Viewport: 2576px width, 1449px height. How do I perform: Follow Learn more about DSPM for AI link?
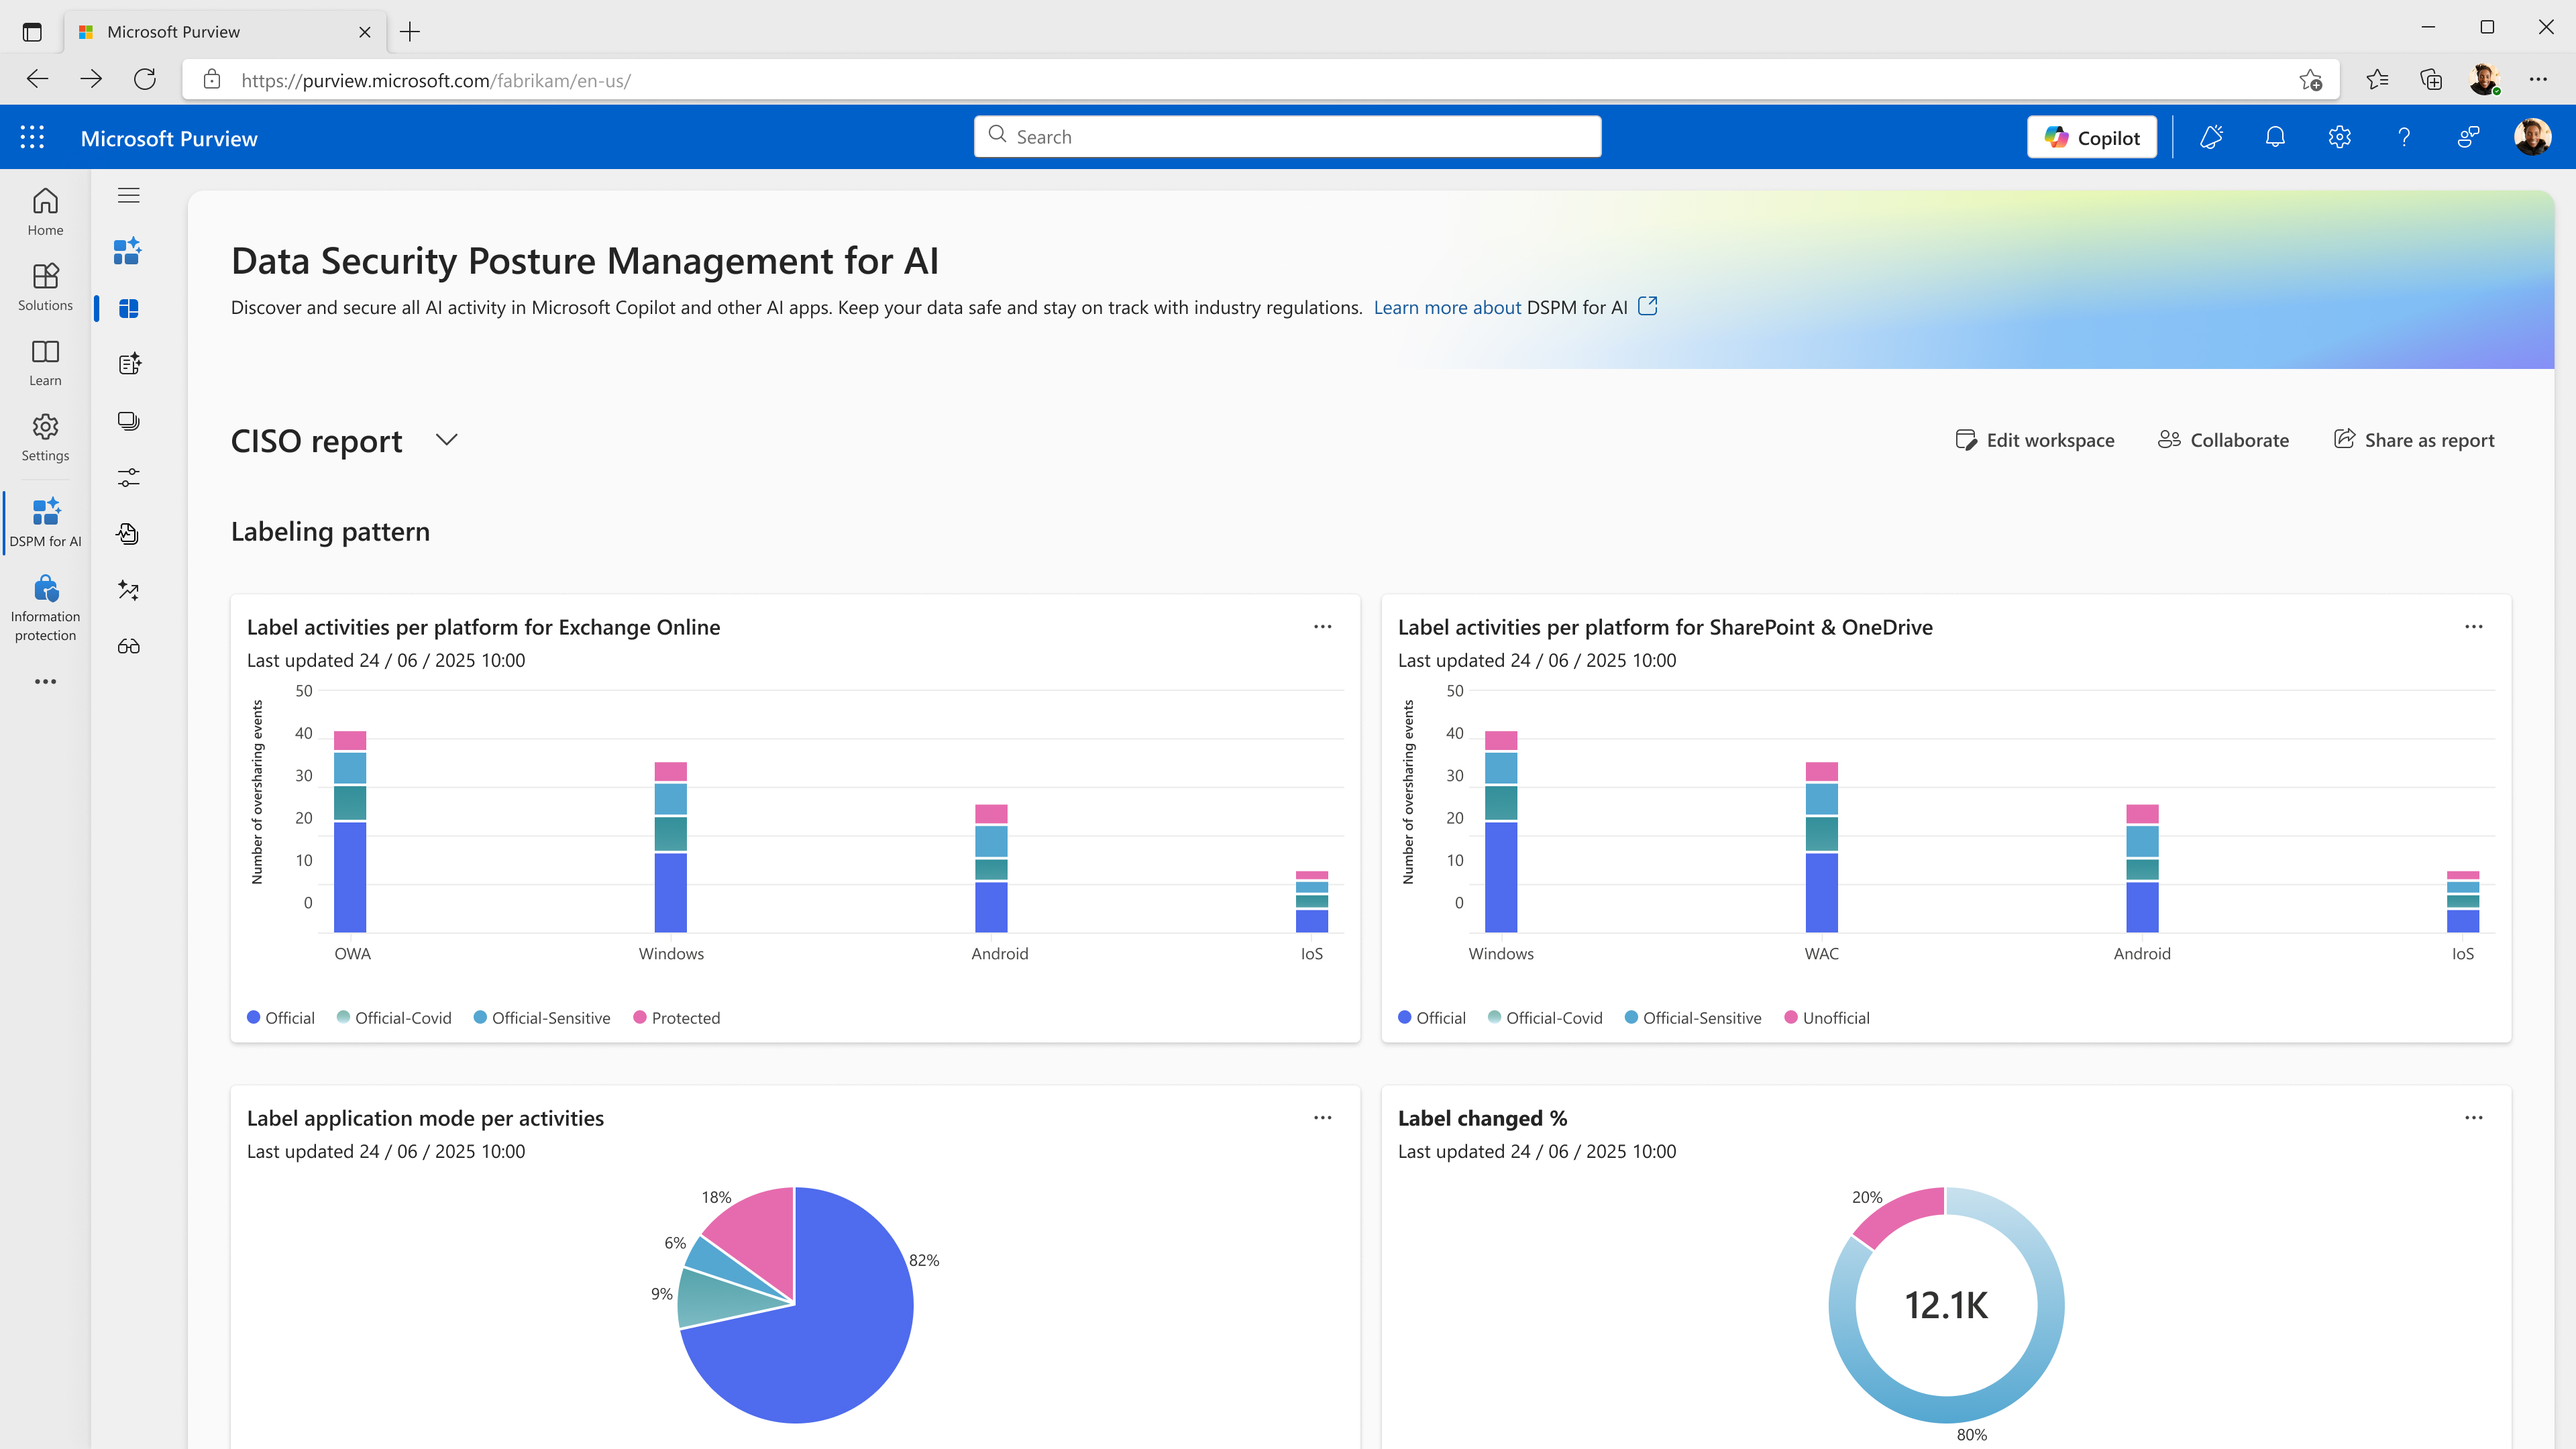coord(1515,307)
